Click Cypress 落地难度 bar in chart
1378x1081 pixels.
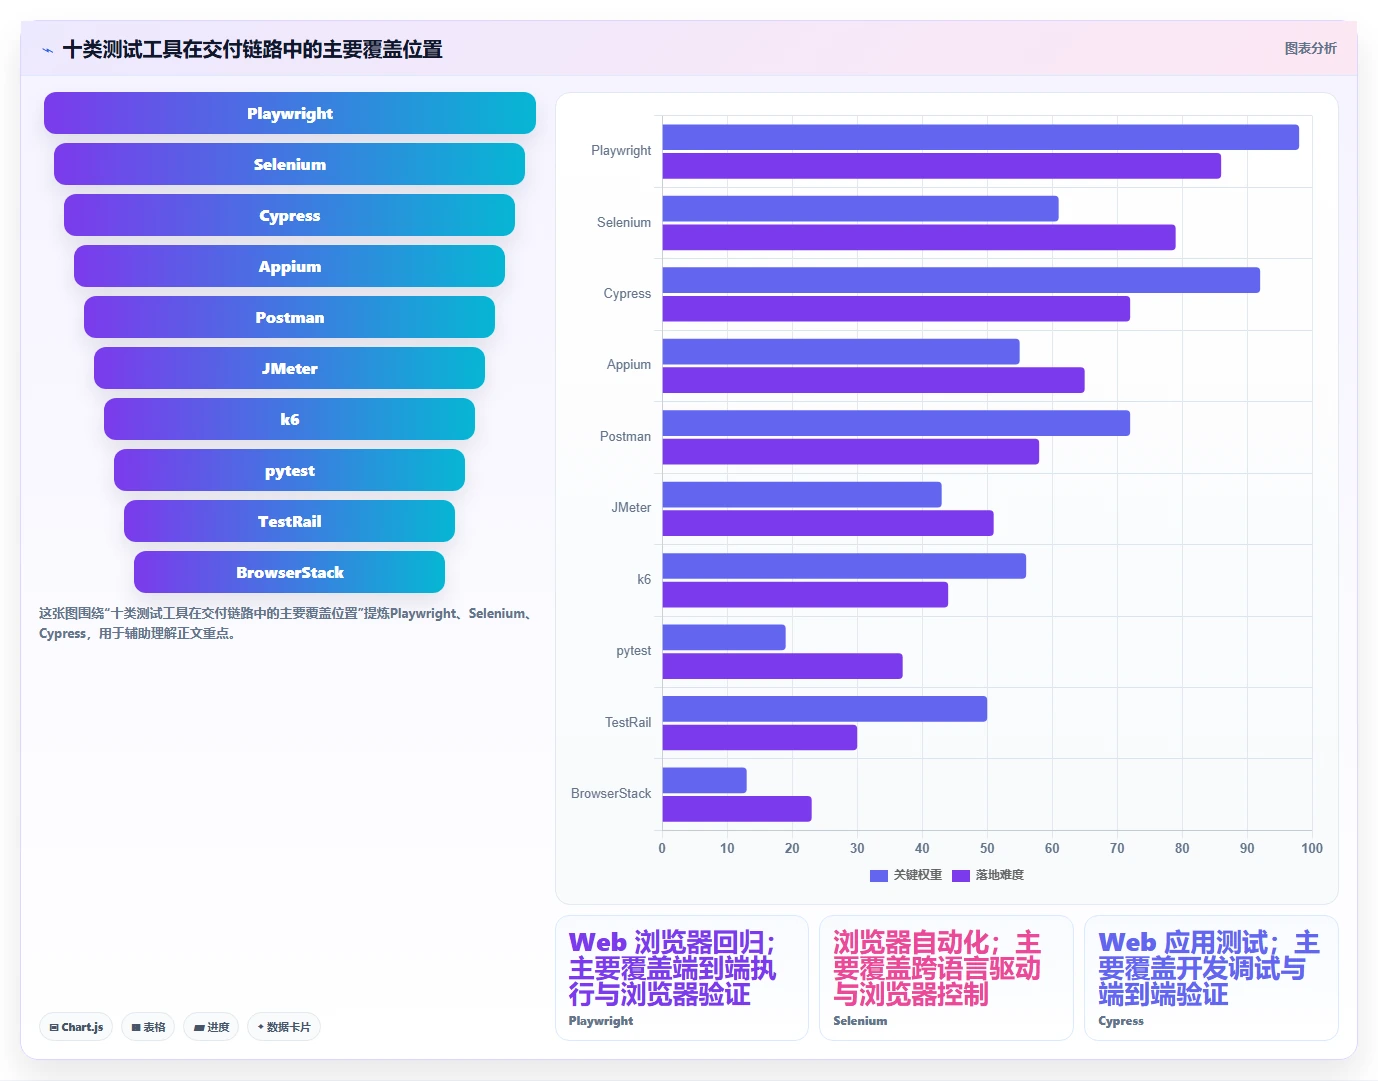click(896, 309)
